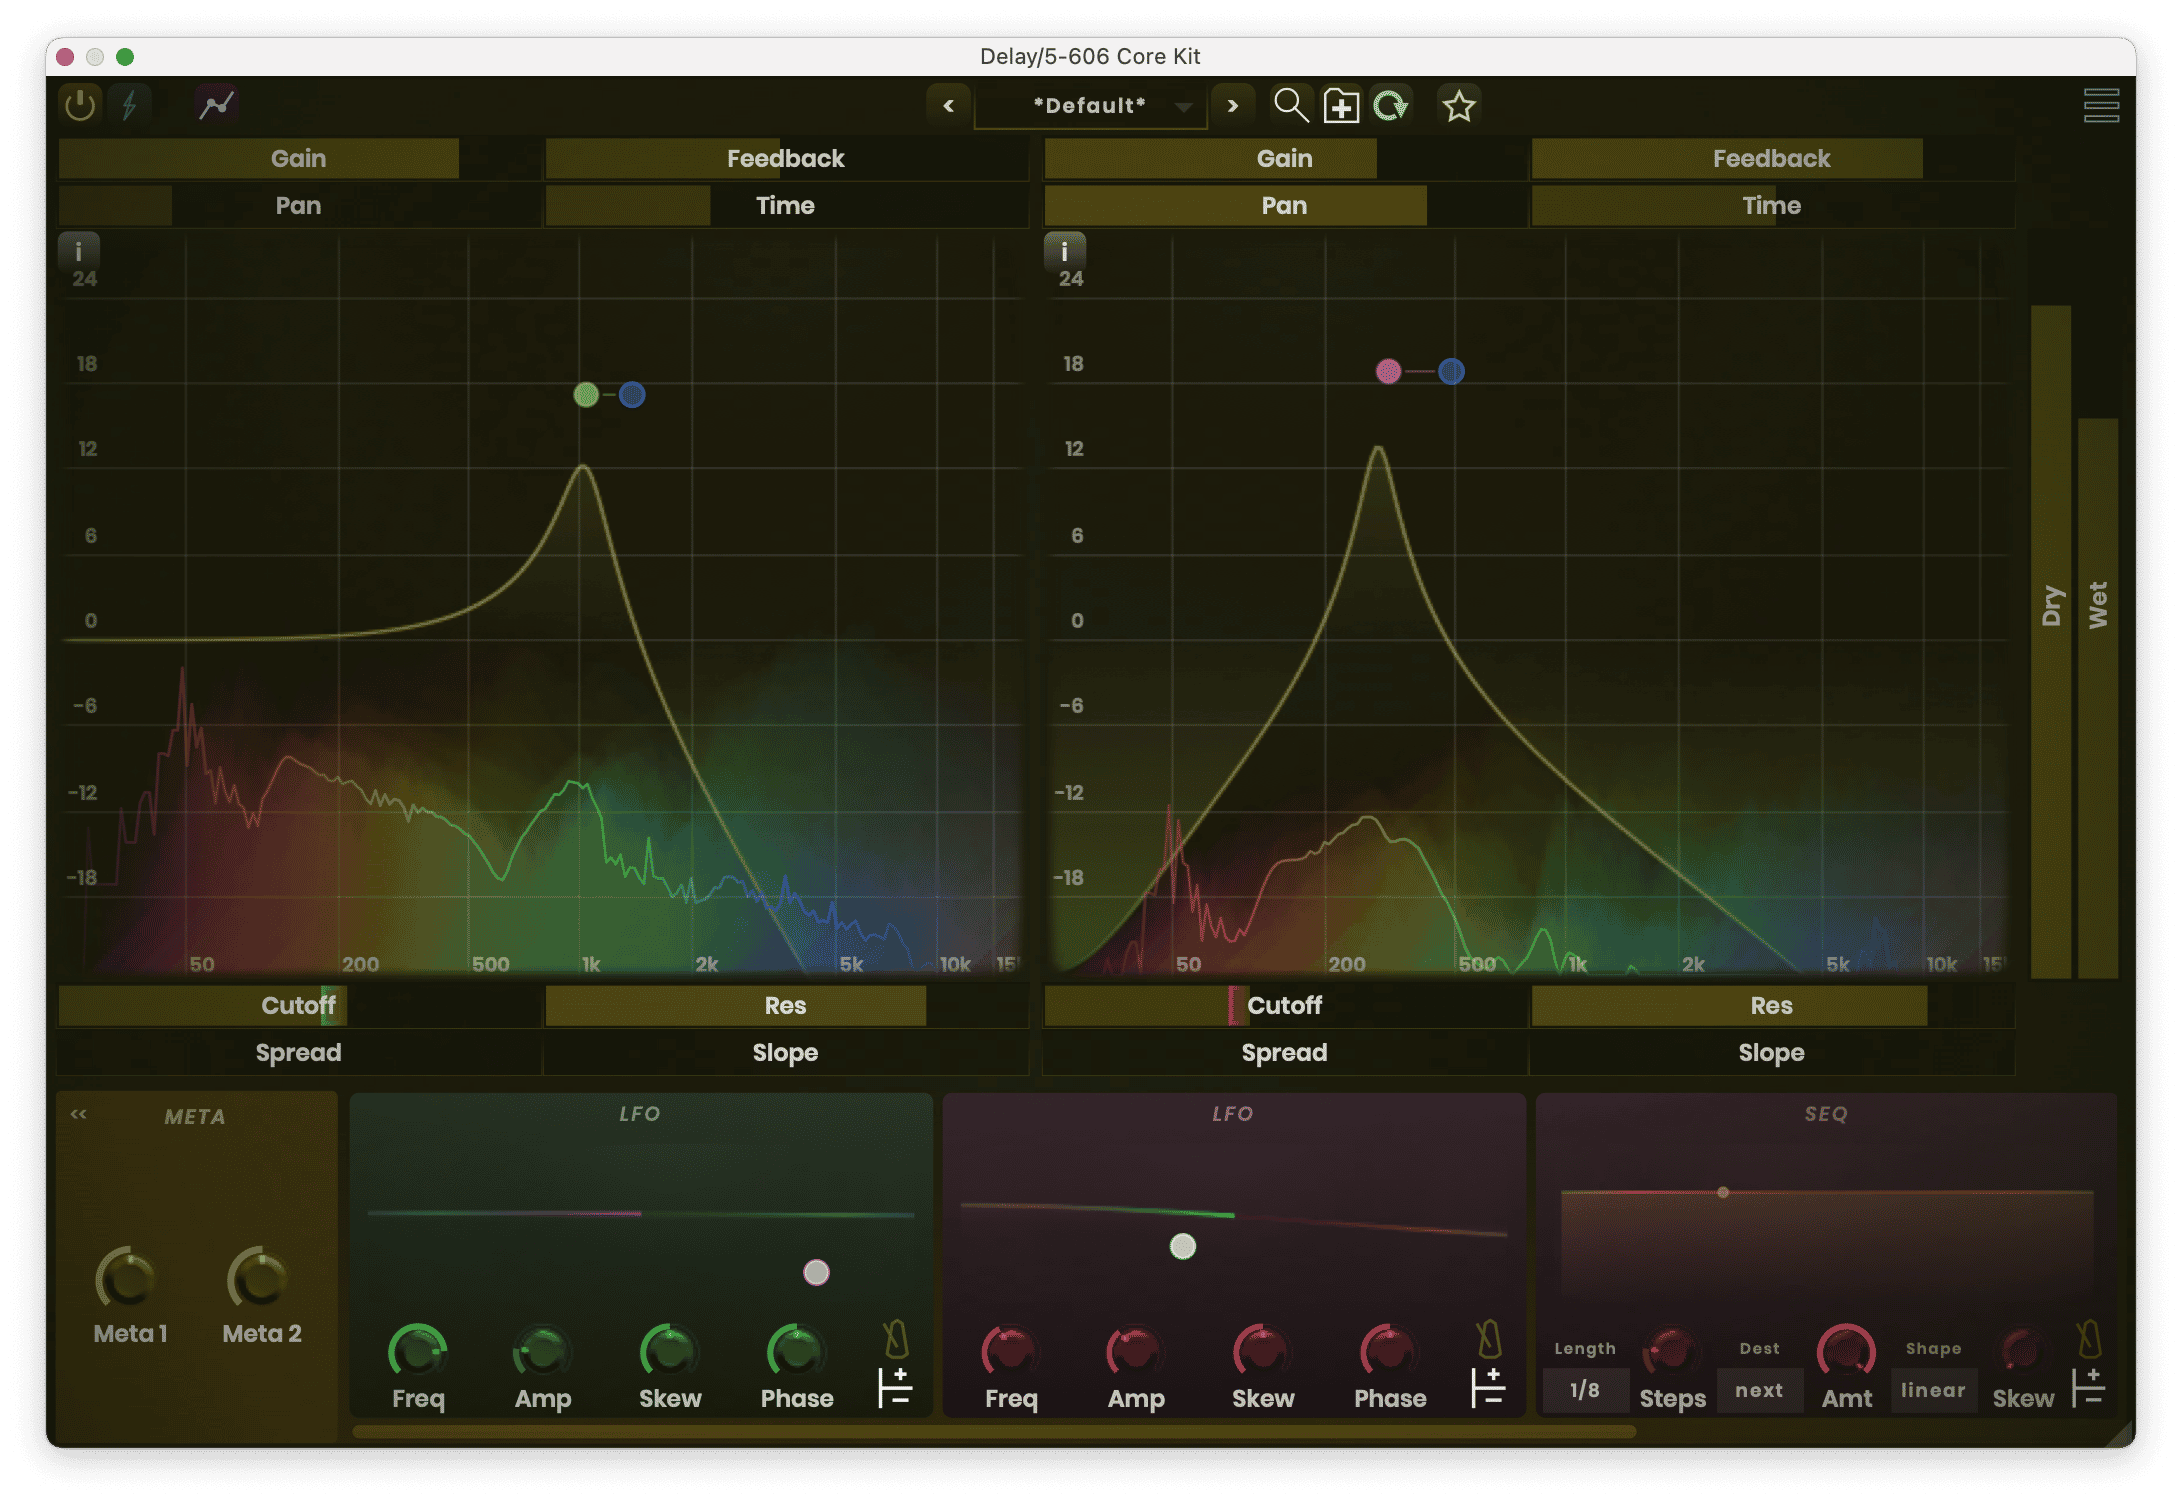This screenshot has height=1502, width=2182.
Task: Adjust left delay Gain slider
Action: click(298, 158)
